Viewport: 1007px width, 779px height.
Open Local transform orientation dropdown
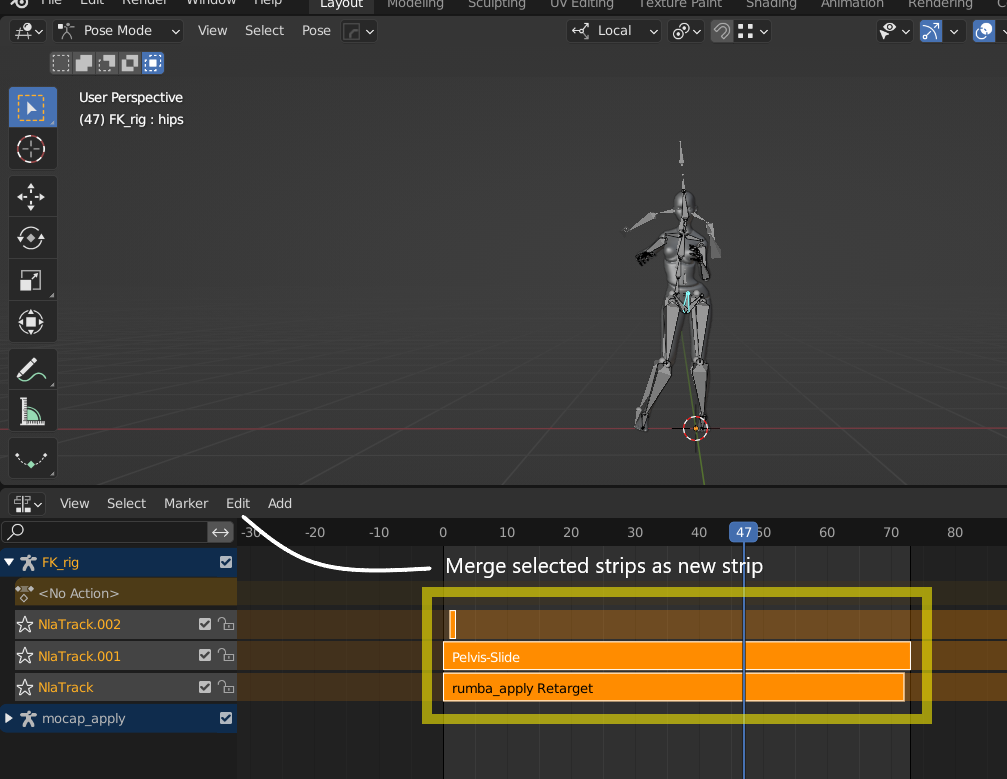click(x=614, y=31)
